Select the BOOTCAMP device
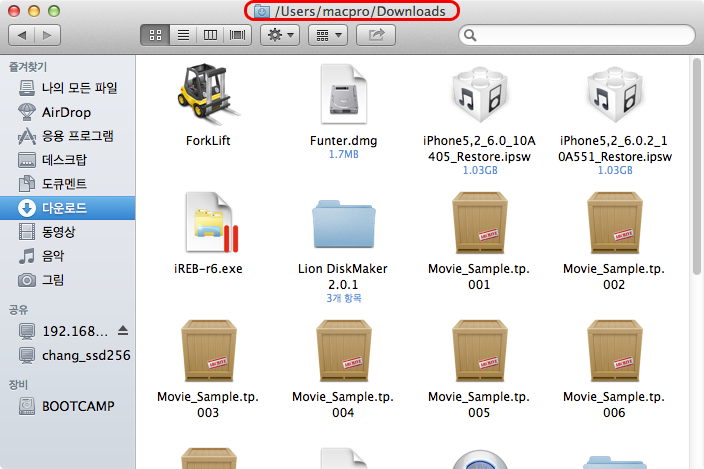Viewport: 704px width, 469px height. (x=67, y=406)
